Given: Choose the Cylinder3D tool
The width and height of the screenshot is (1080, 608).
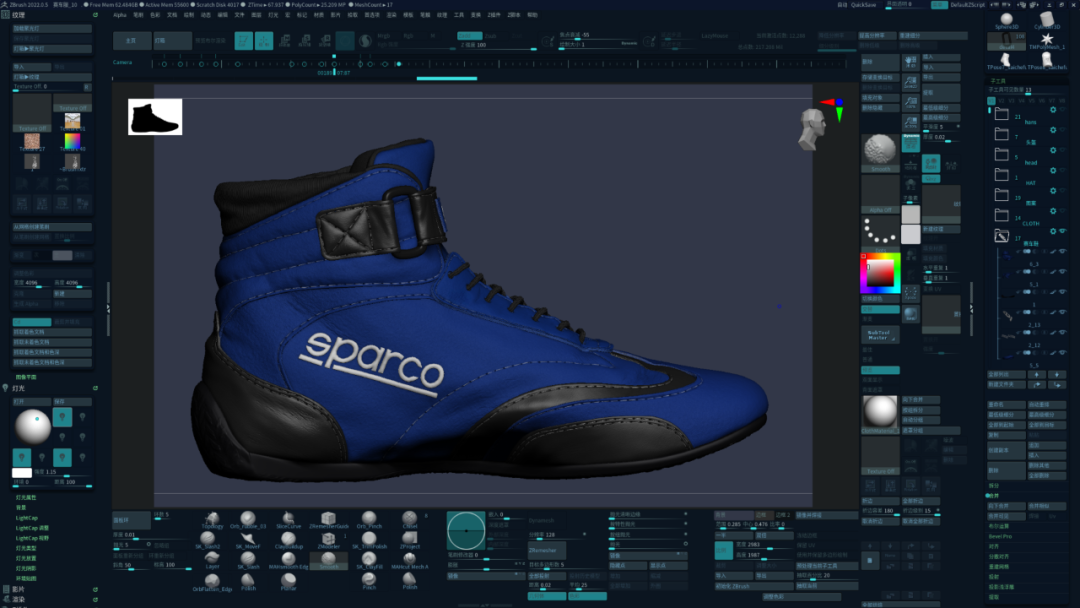Looking at the screenshot, I should (x=1047, y=21).
